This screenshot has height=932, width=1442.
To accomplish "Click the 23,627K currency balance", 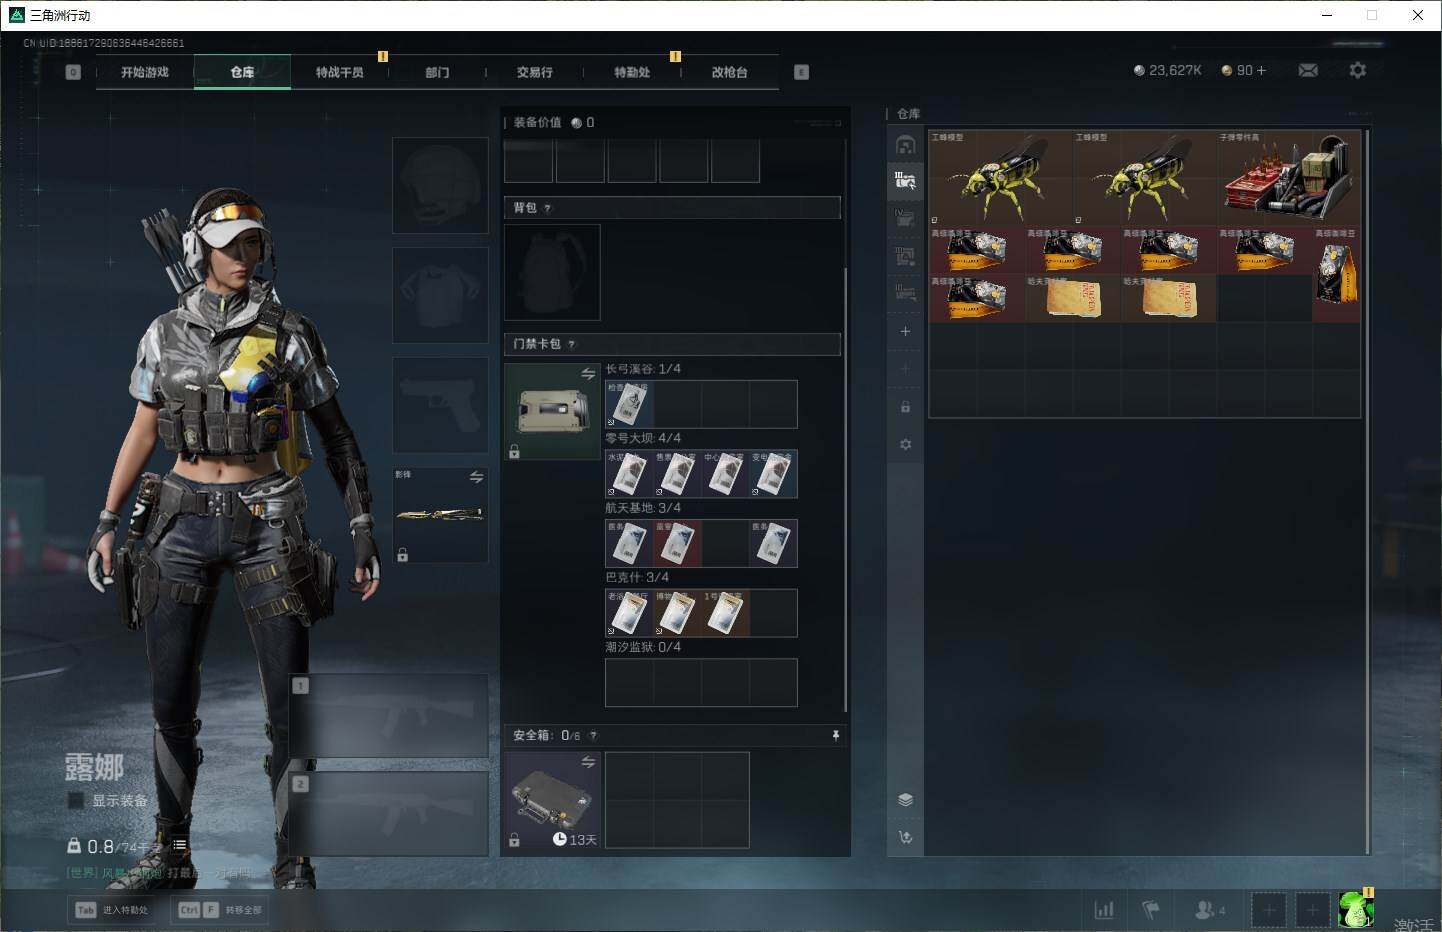I will [1168, 70].
